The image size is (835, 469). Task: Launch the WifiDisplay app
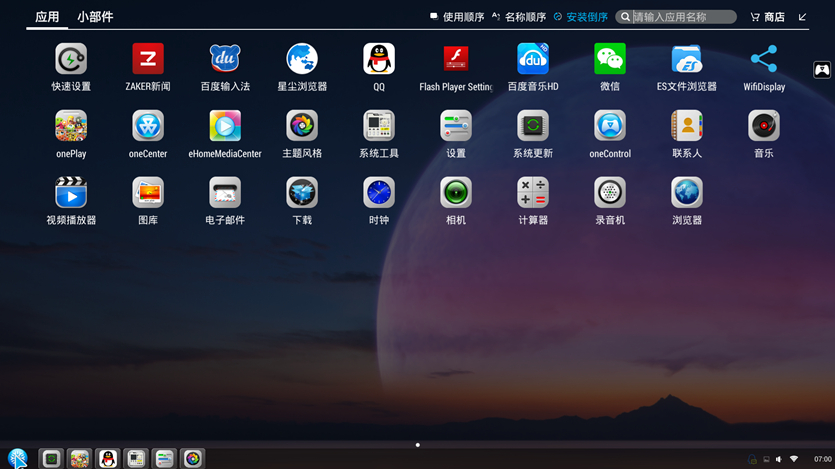(764, 59)
